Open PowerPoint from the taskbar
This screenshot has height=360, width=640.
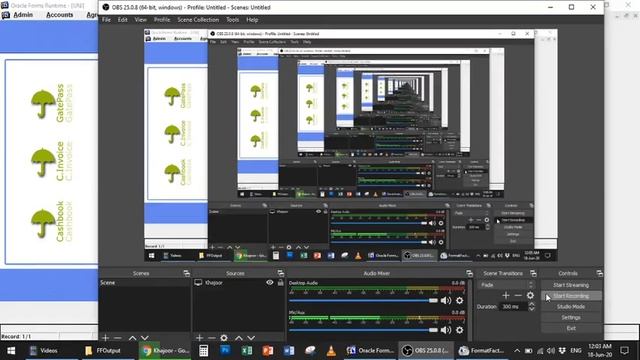(268, 351)
